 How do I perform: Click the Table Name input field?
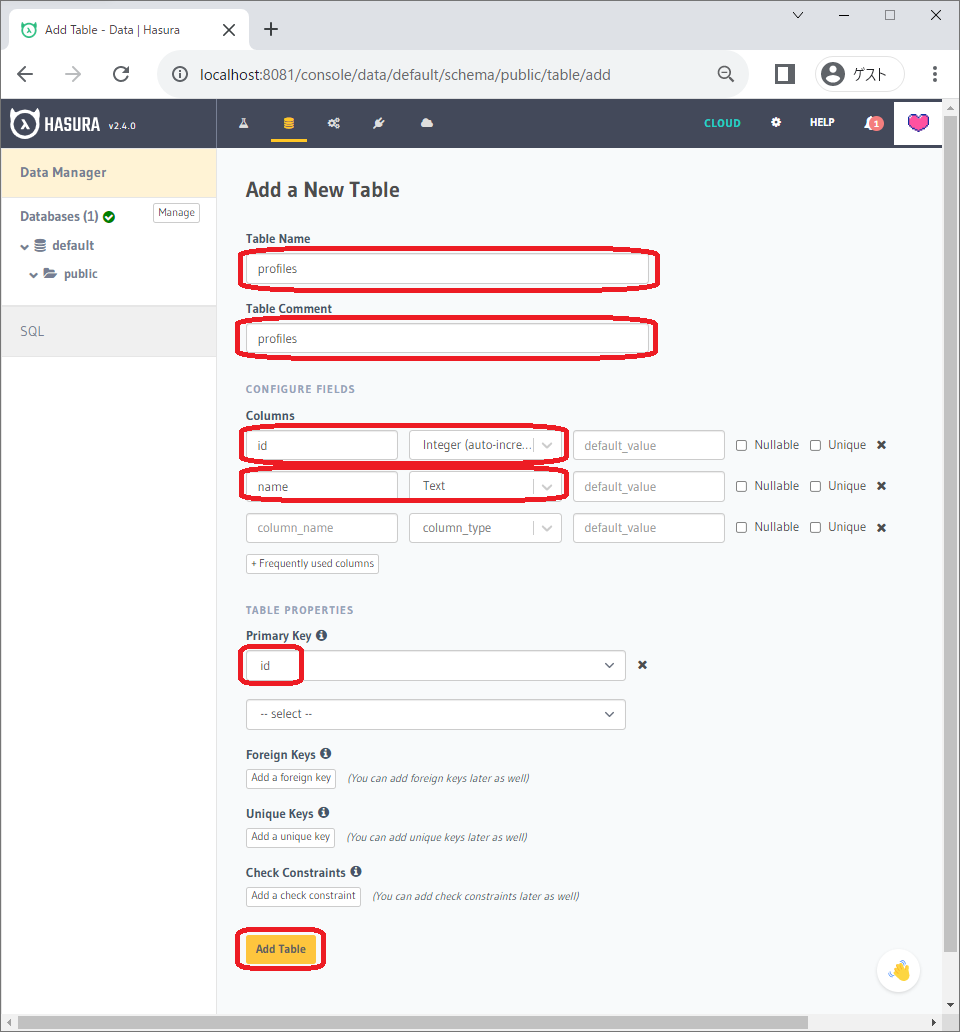click(447, 269)
